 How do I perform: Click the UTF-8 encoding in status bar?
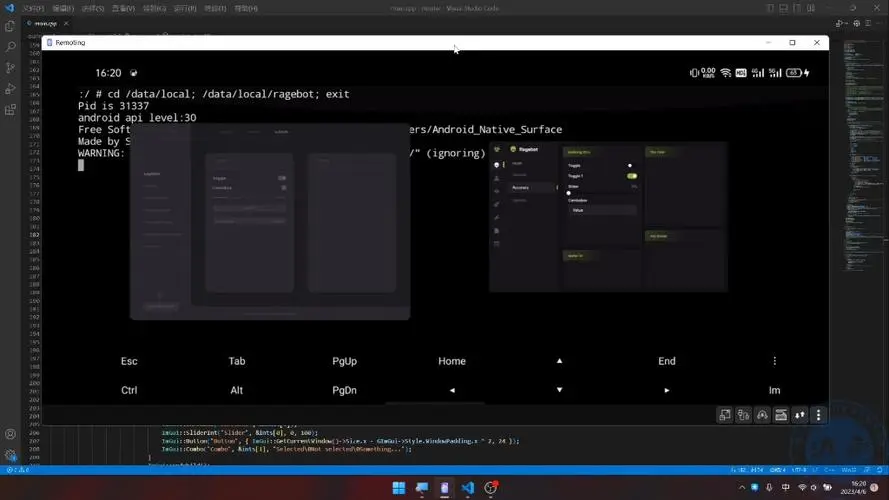[x=799, y=470]
